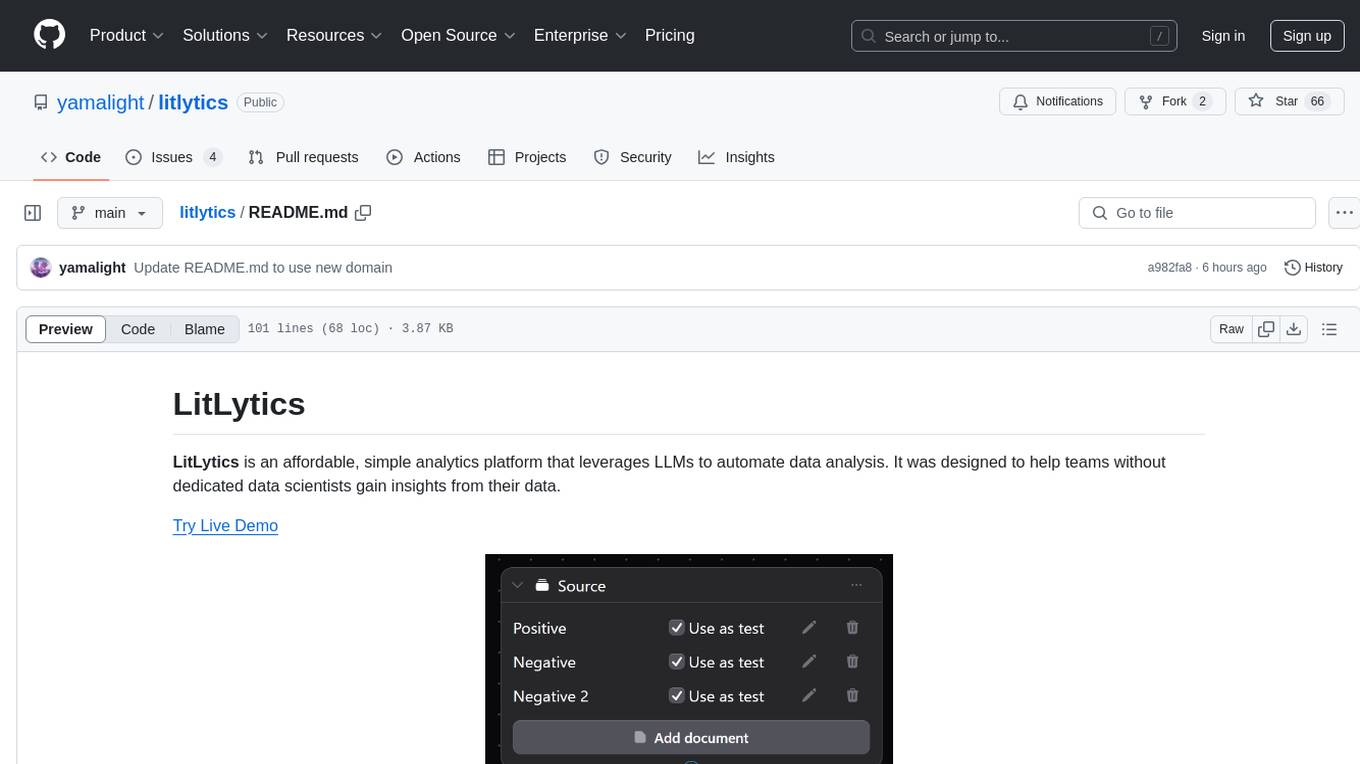Focus the Go to file field
The height and width of the screenshot is (764, 1360).
click(x=1197, y=213)
